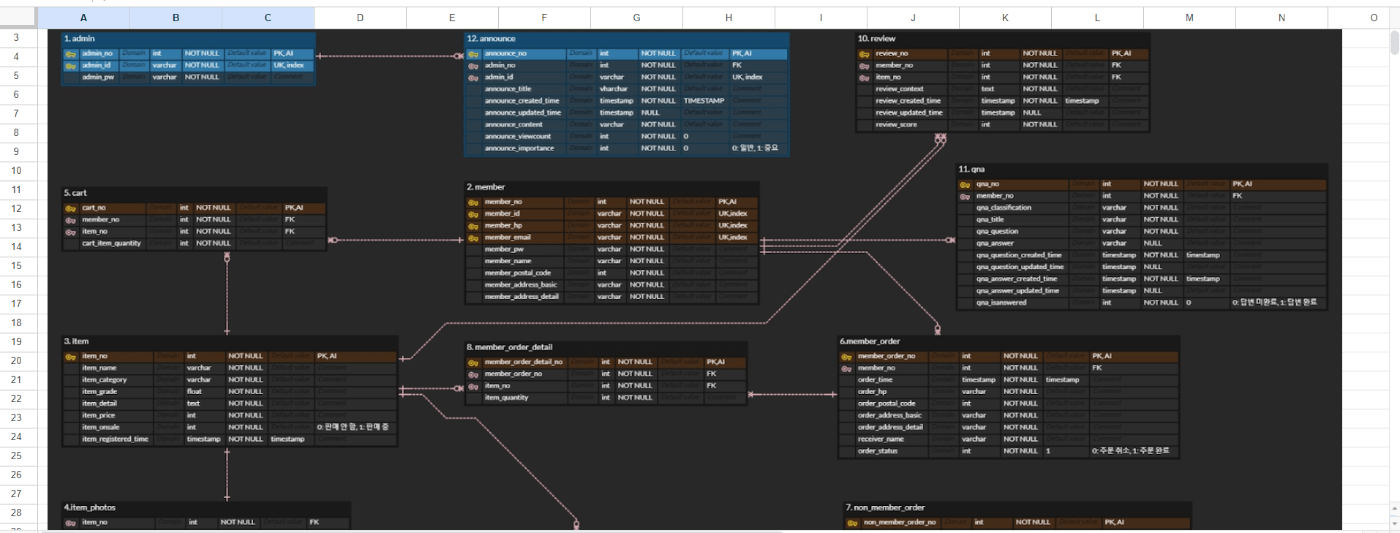Select row 28 header
This screenshot has height=533, width=1400.
coord(18,513)
